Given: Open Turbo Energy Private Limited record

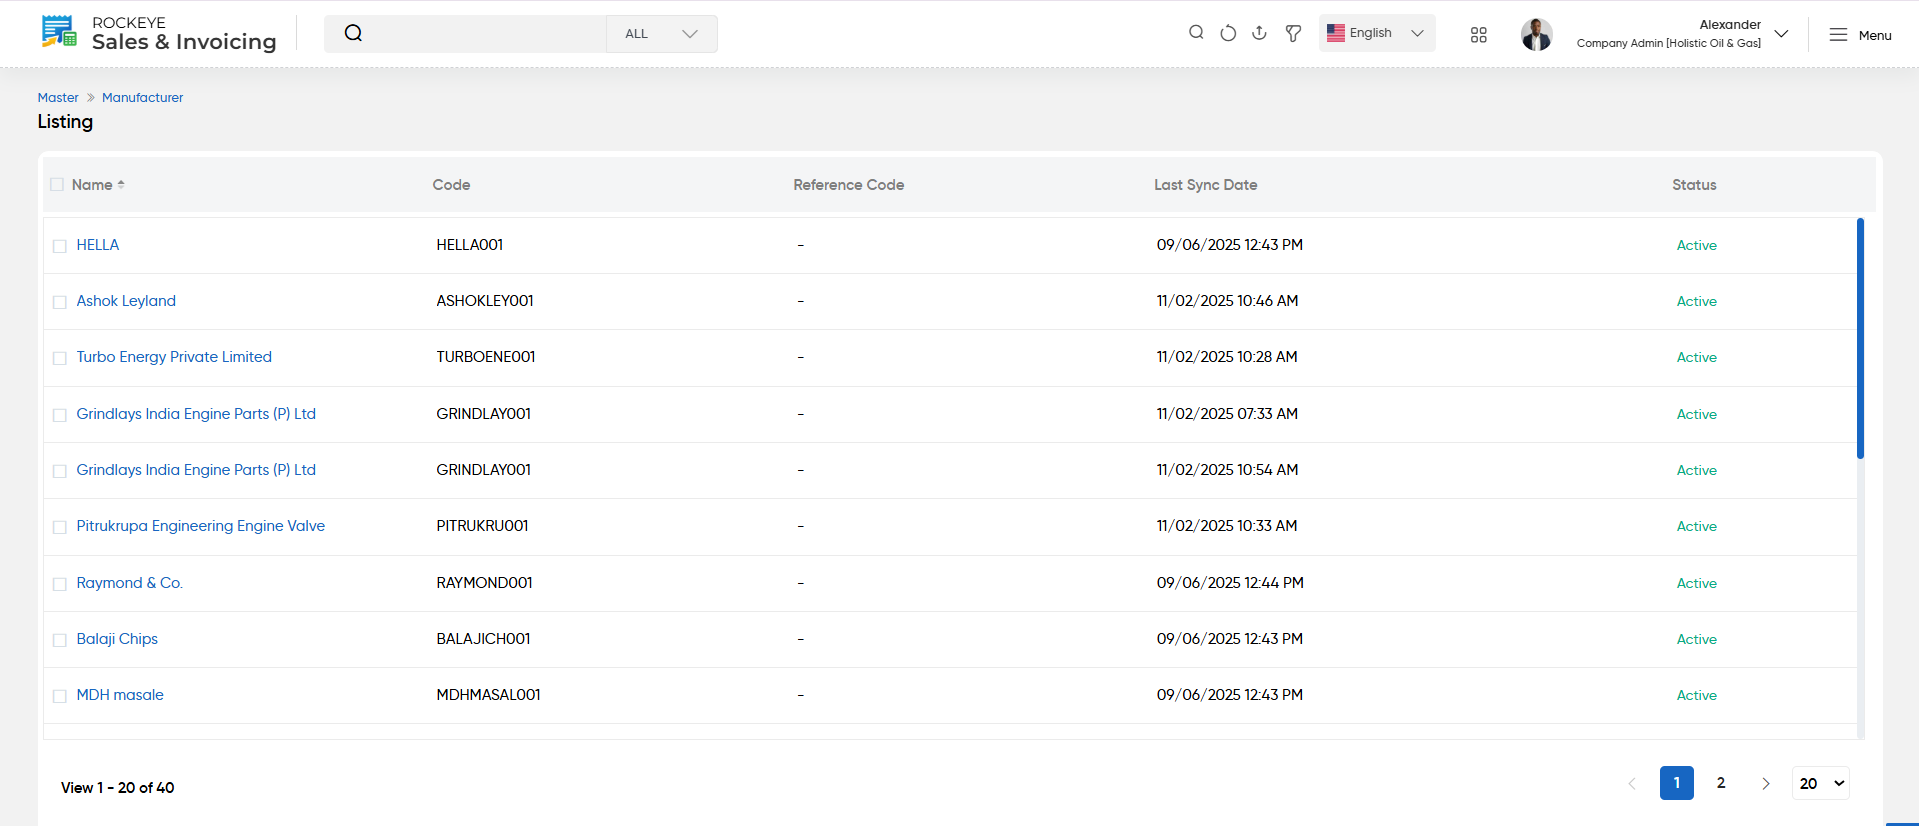Looking at the screenshot, I should pos(174,357).
